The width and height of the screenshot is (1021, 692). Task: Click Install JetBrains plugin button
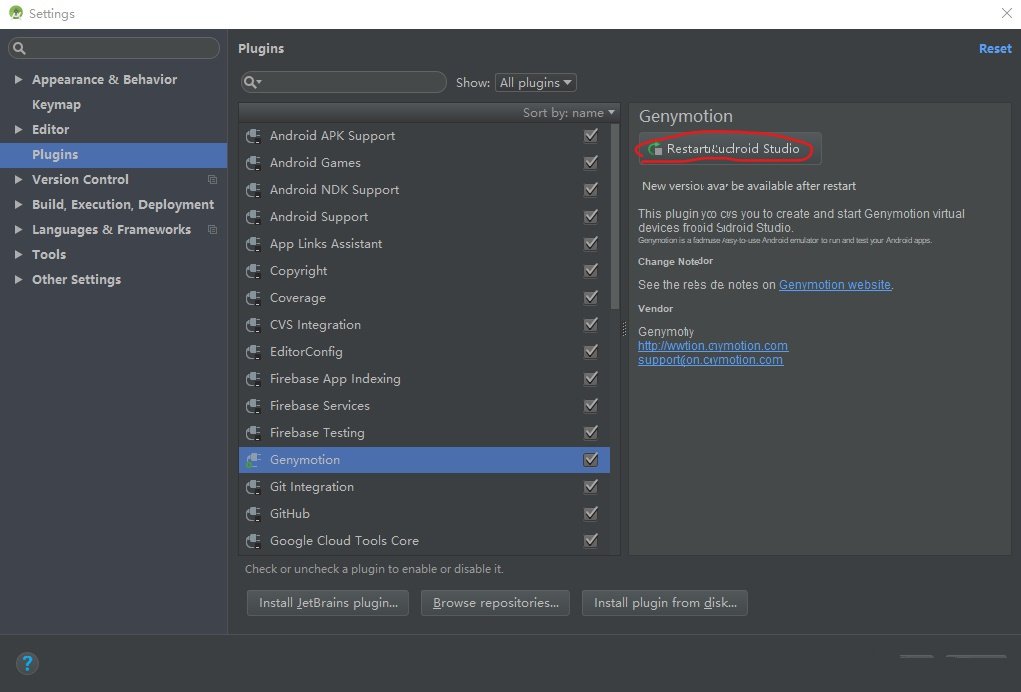328,603
